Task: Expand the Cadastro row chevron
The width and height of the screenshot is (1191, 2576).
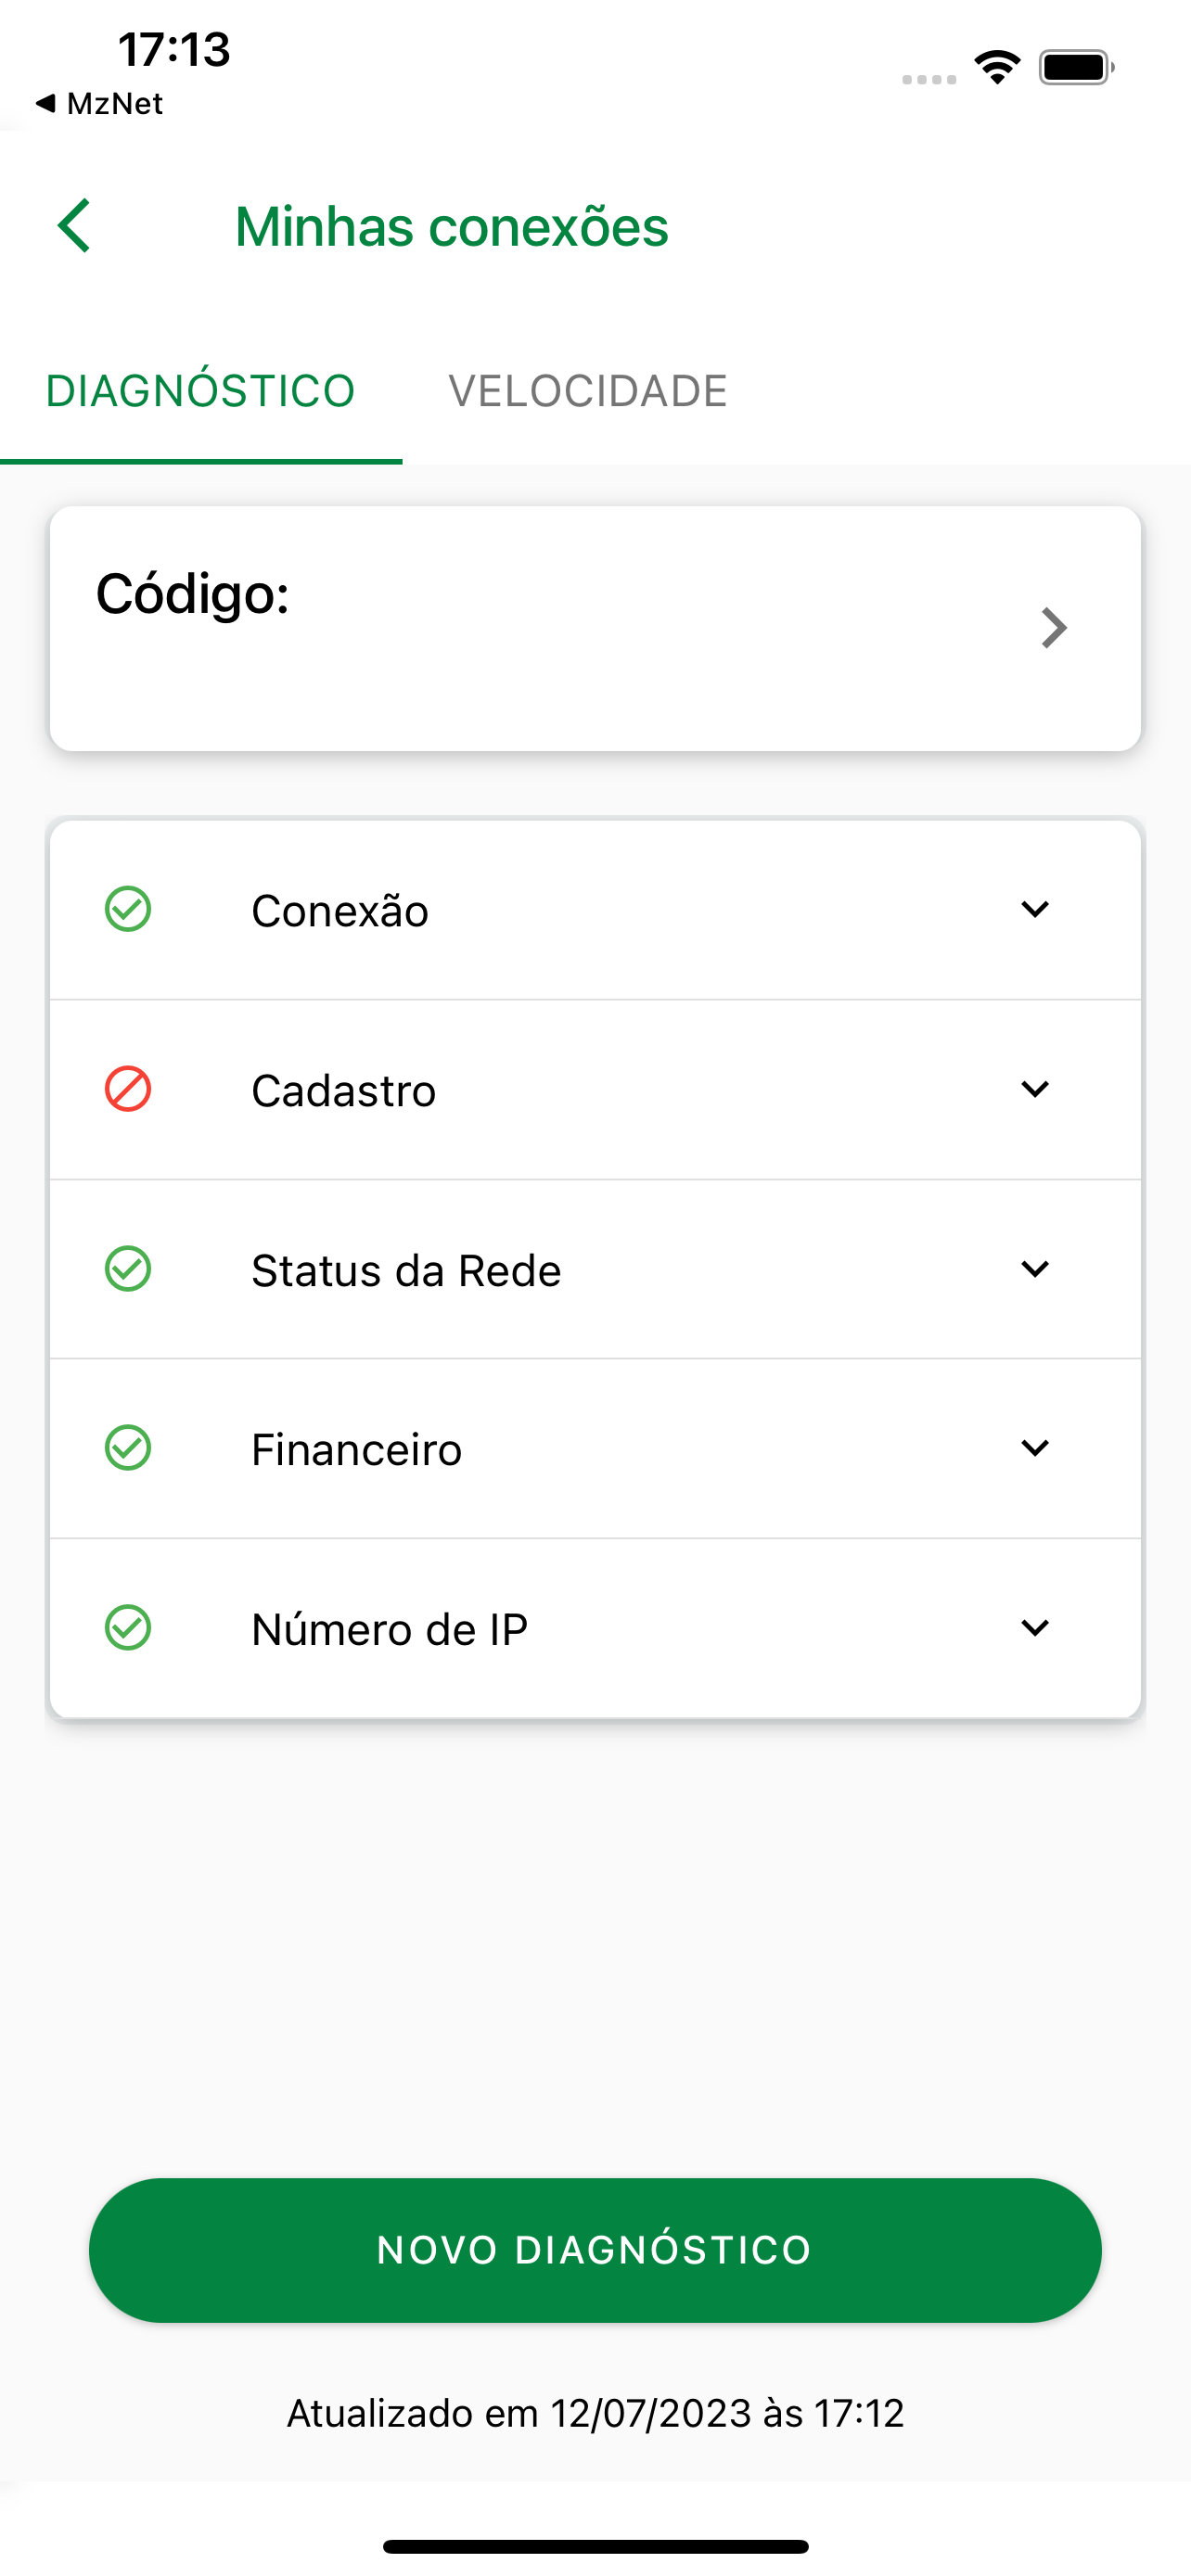Action: tap(1035, 1089)
